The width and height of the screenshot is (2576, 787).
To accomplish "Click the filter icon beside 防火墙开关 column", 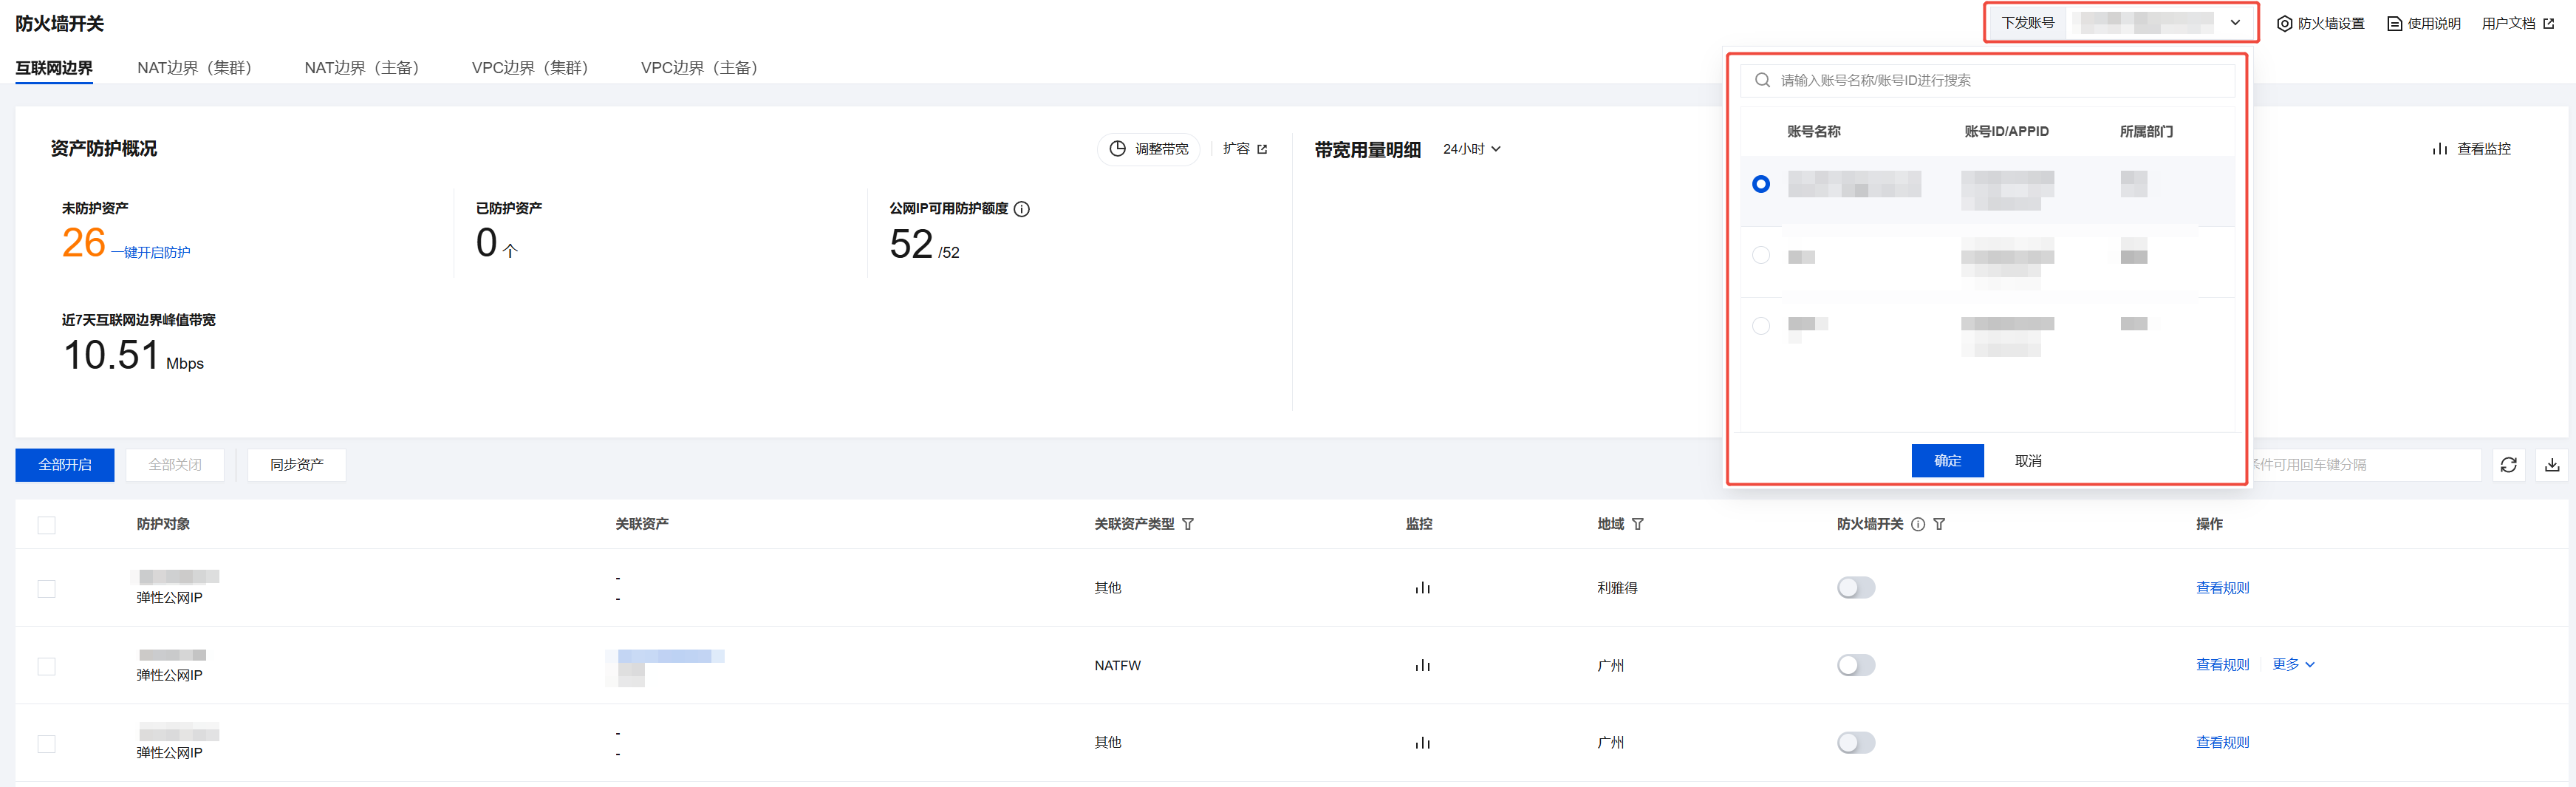I will [1939, 524].
